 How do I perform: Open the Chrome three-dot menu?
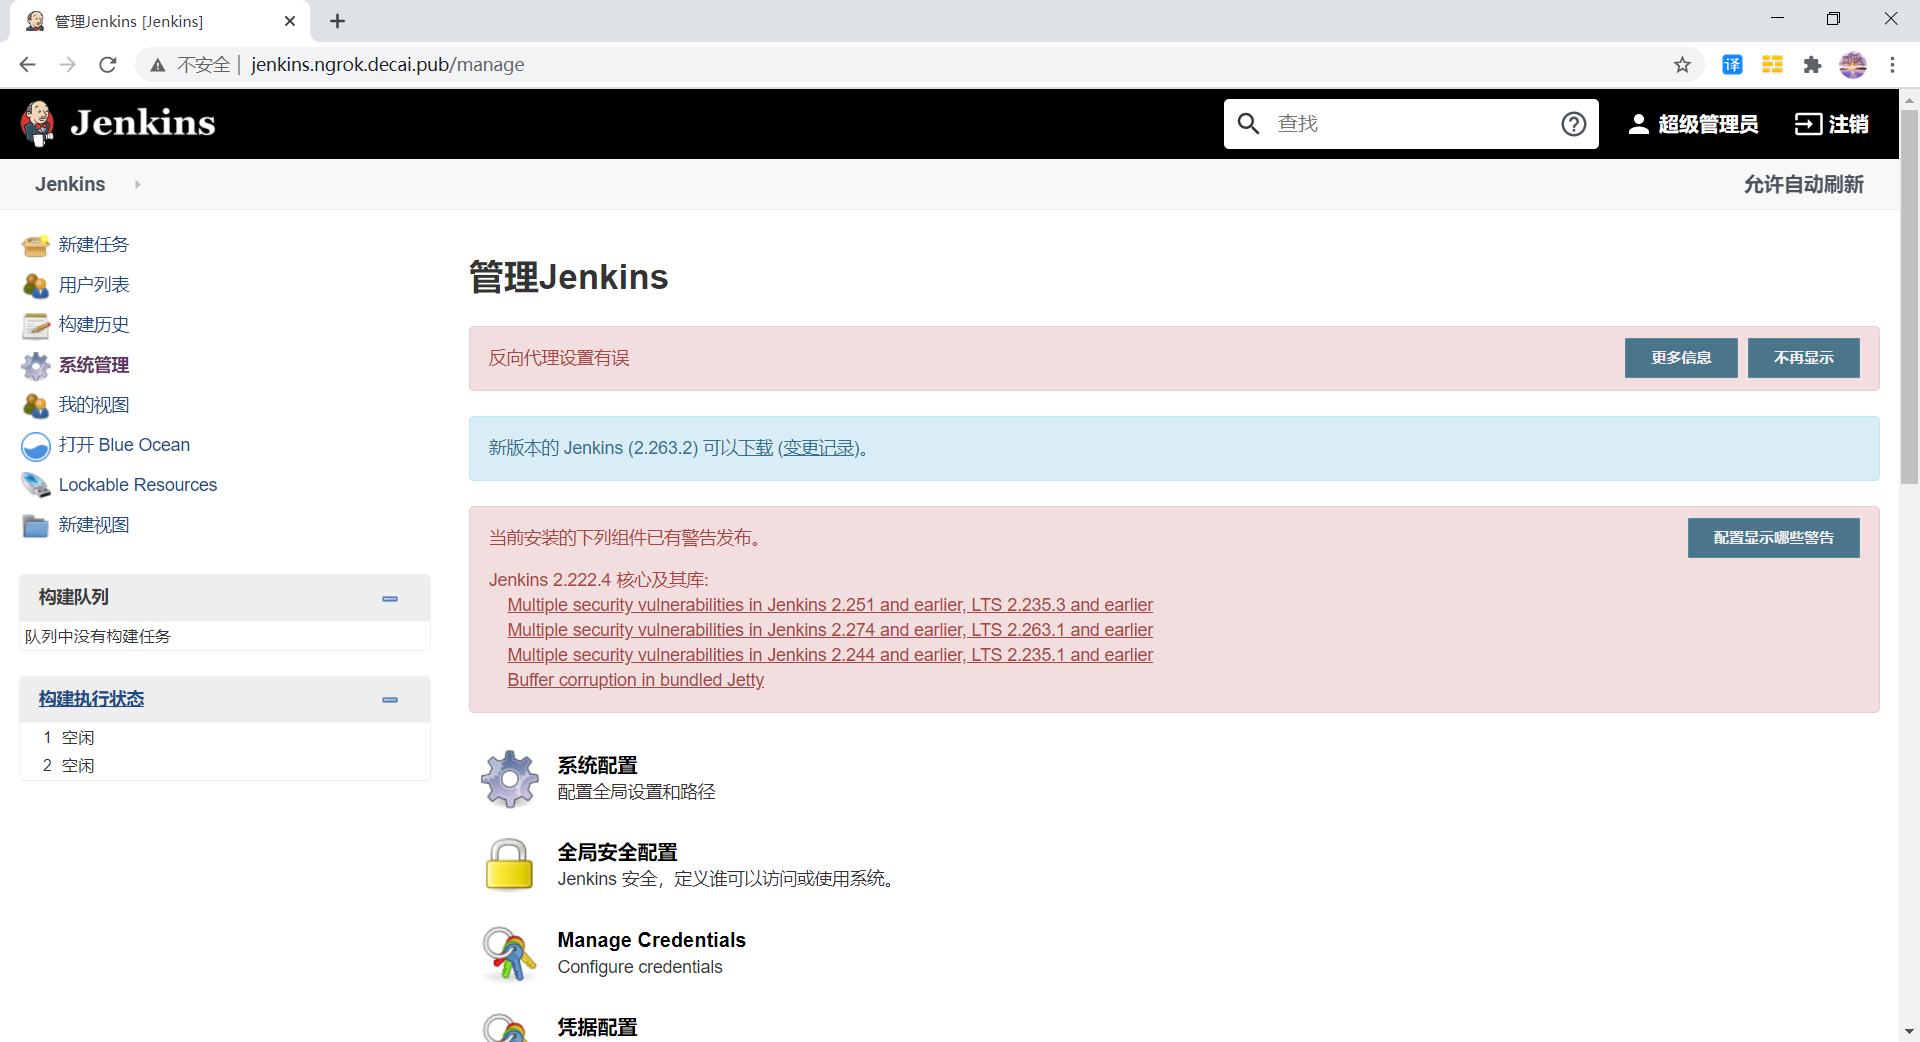click(1892, 65)
